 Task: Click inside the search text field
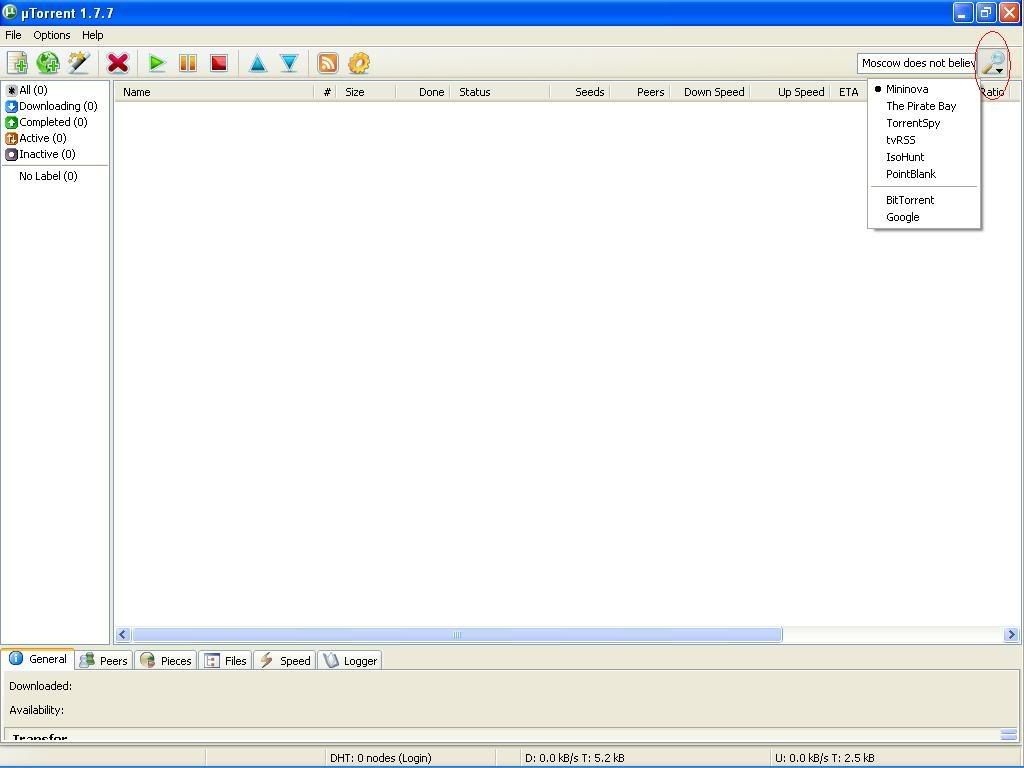pos(916,63)
